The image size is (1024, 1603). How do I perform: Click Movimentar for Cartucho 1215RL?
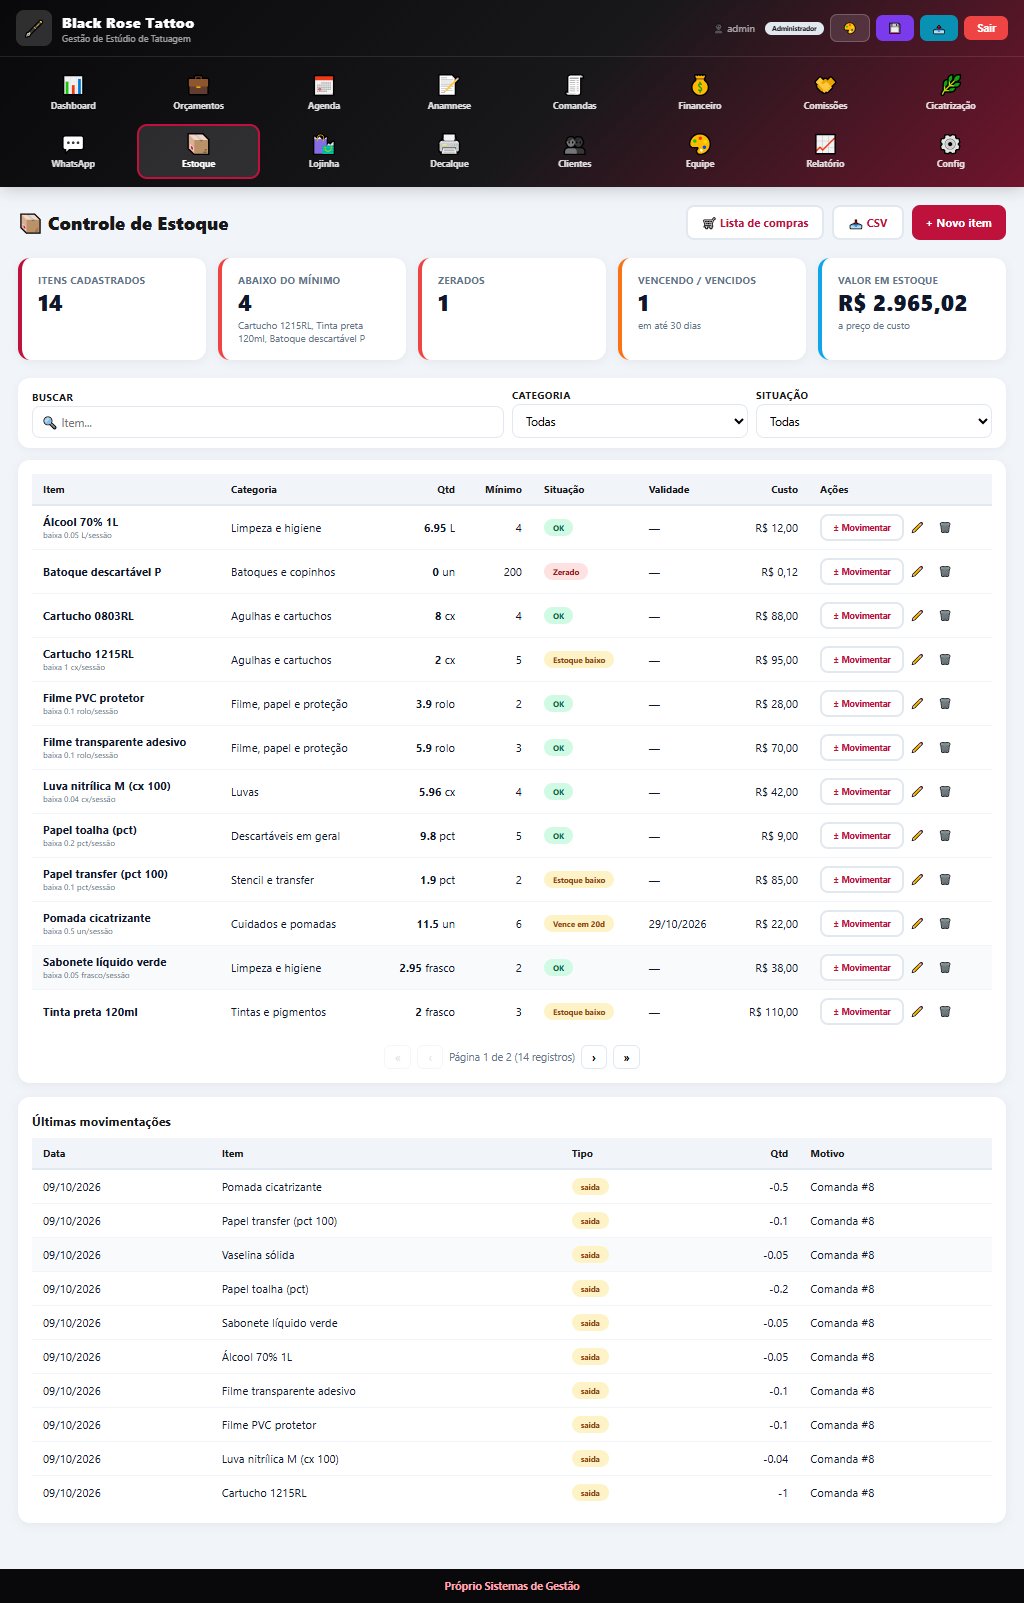[862, 659]
